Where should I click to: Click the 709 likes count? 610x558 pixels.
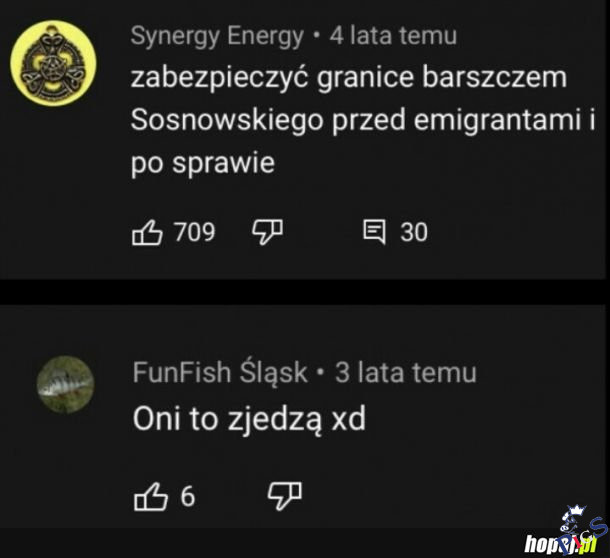(195, 232)
